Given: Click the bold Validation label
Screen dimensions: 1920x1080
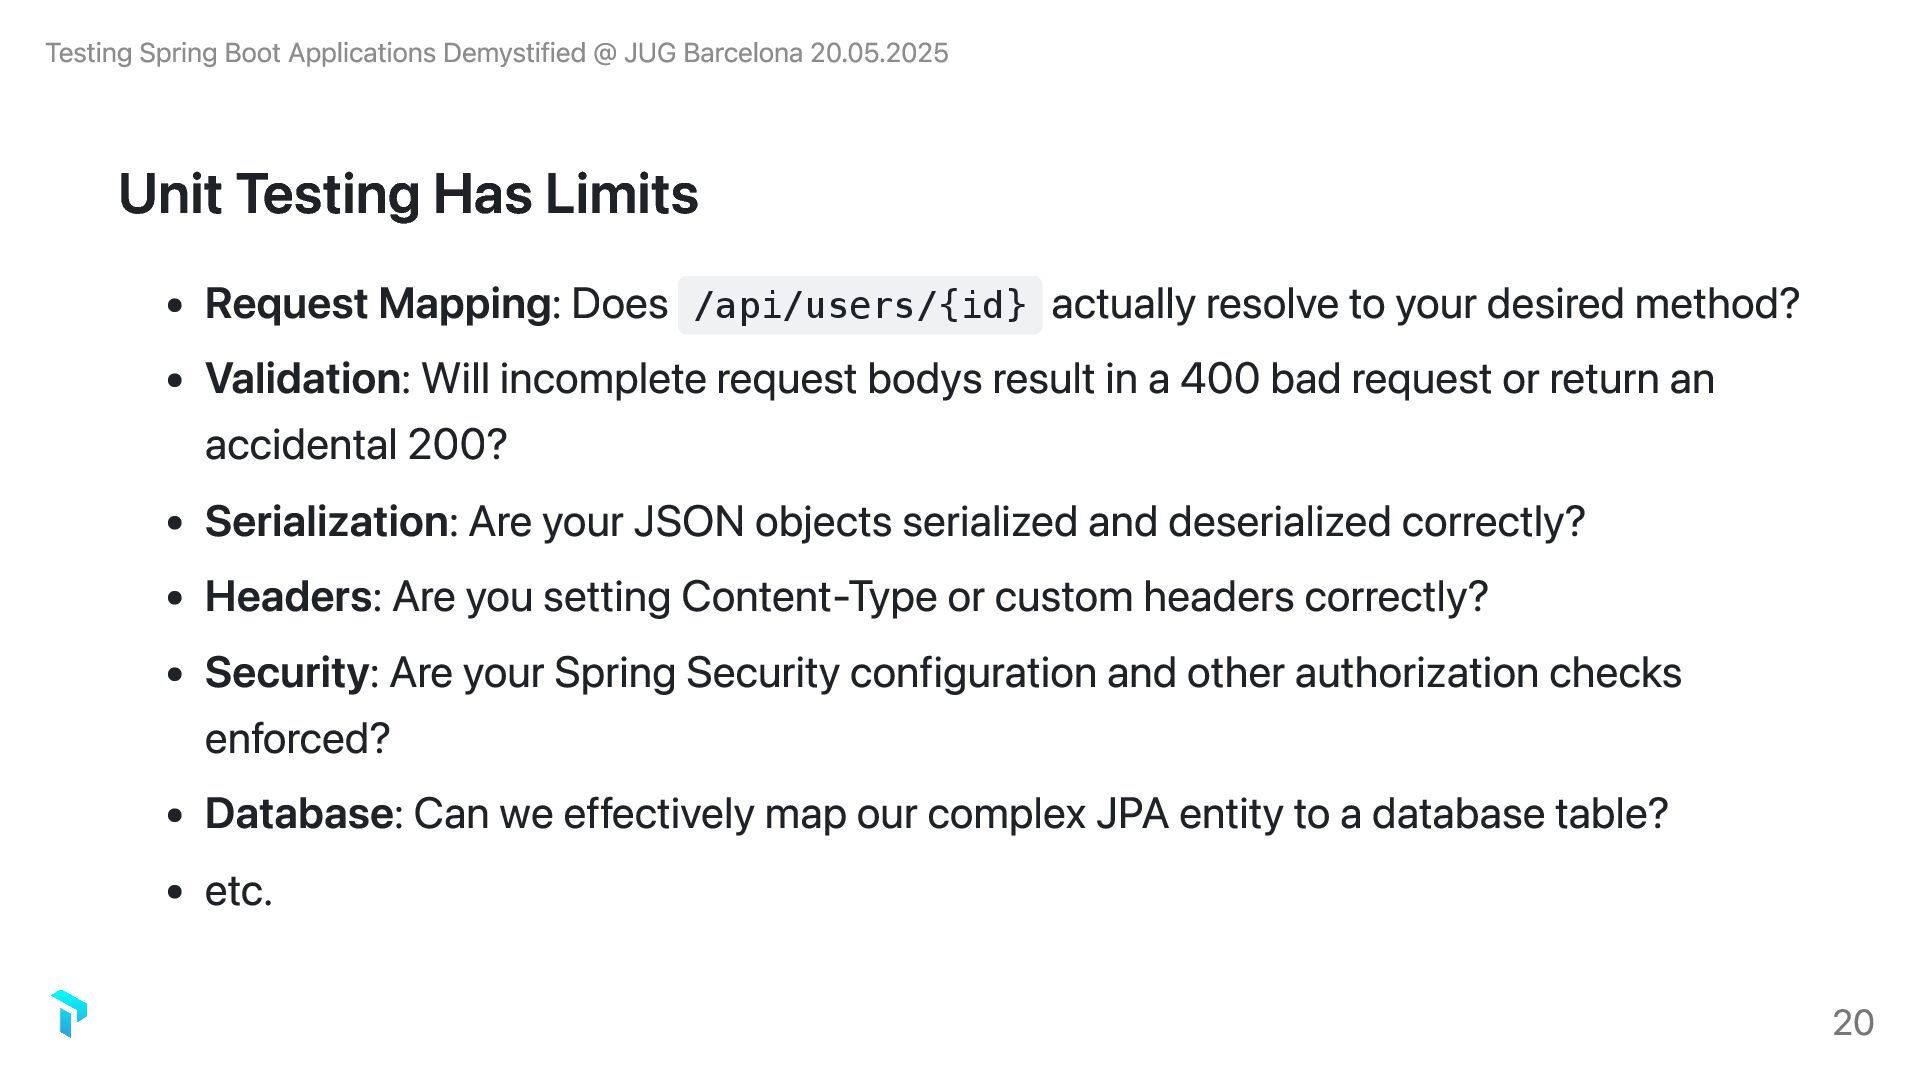Looking at the screenshot, I should 302,379.
